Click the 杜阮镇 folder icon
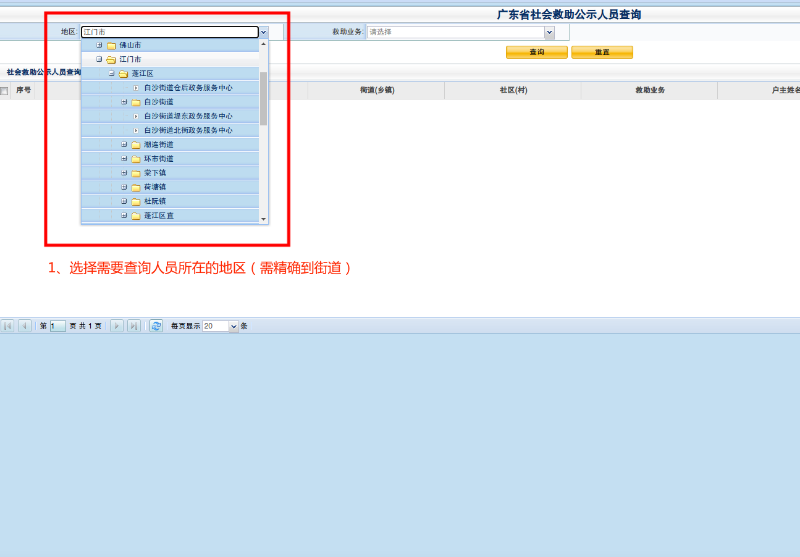Image resolution: width=800 pixels, height=557 pixels. (136, 202)
